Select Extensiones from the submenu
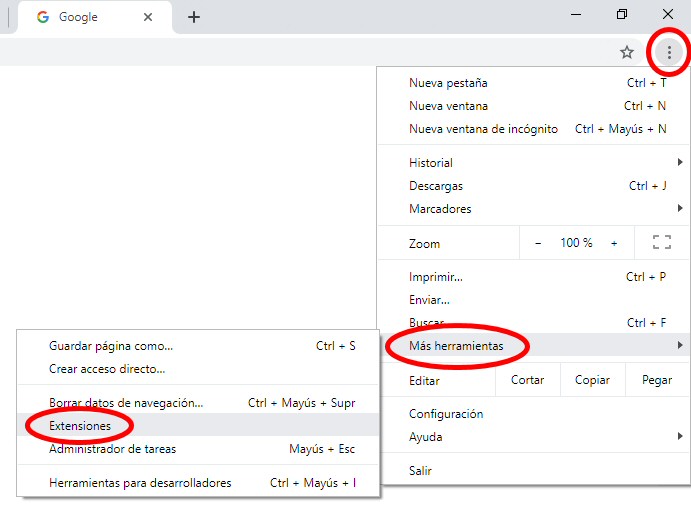Image resolution: width=691 pixels, height=525 pixels. [x=80, y=426]
